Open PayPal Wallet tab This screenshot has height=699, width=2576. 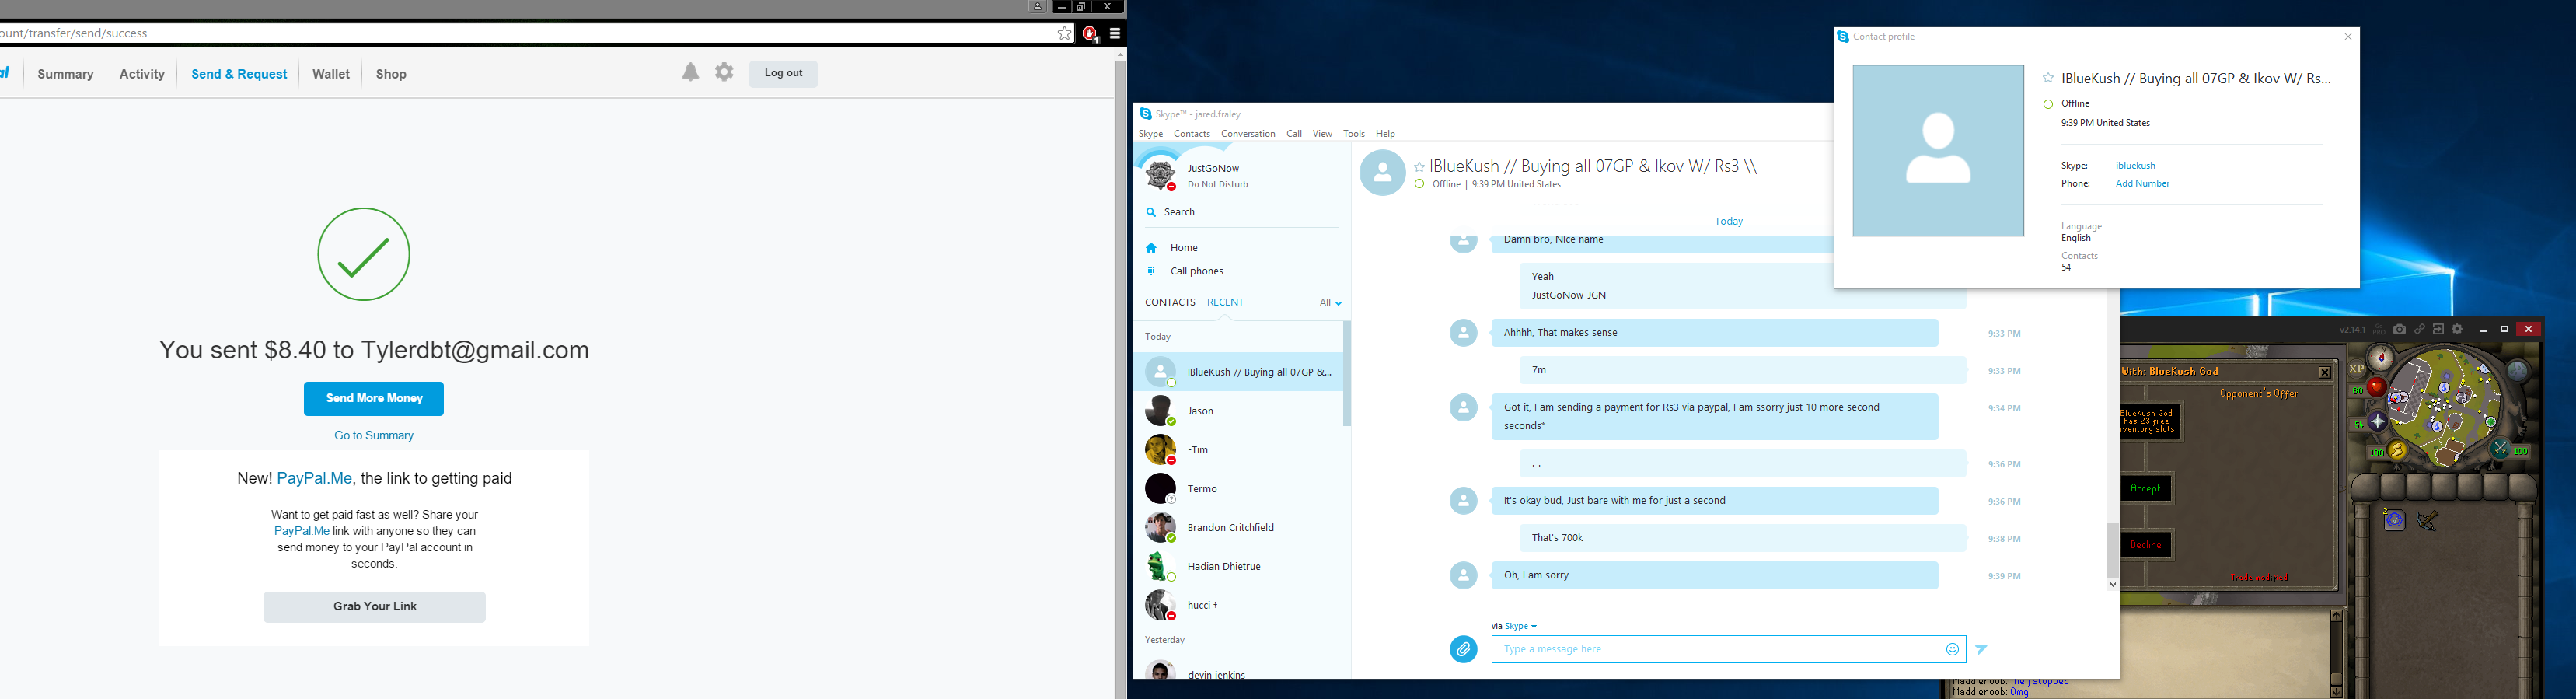pos(331,74)
